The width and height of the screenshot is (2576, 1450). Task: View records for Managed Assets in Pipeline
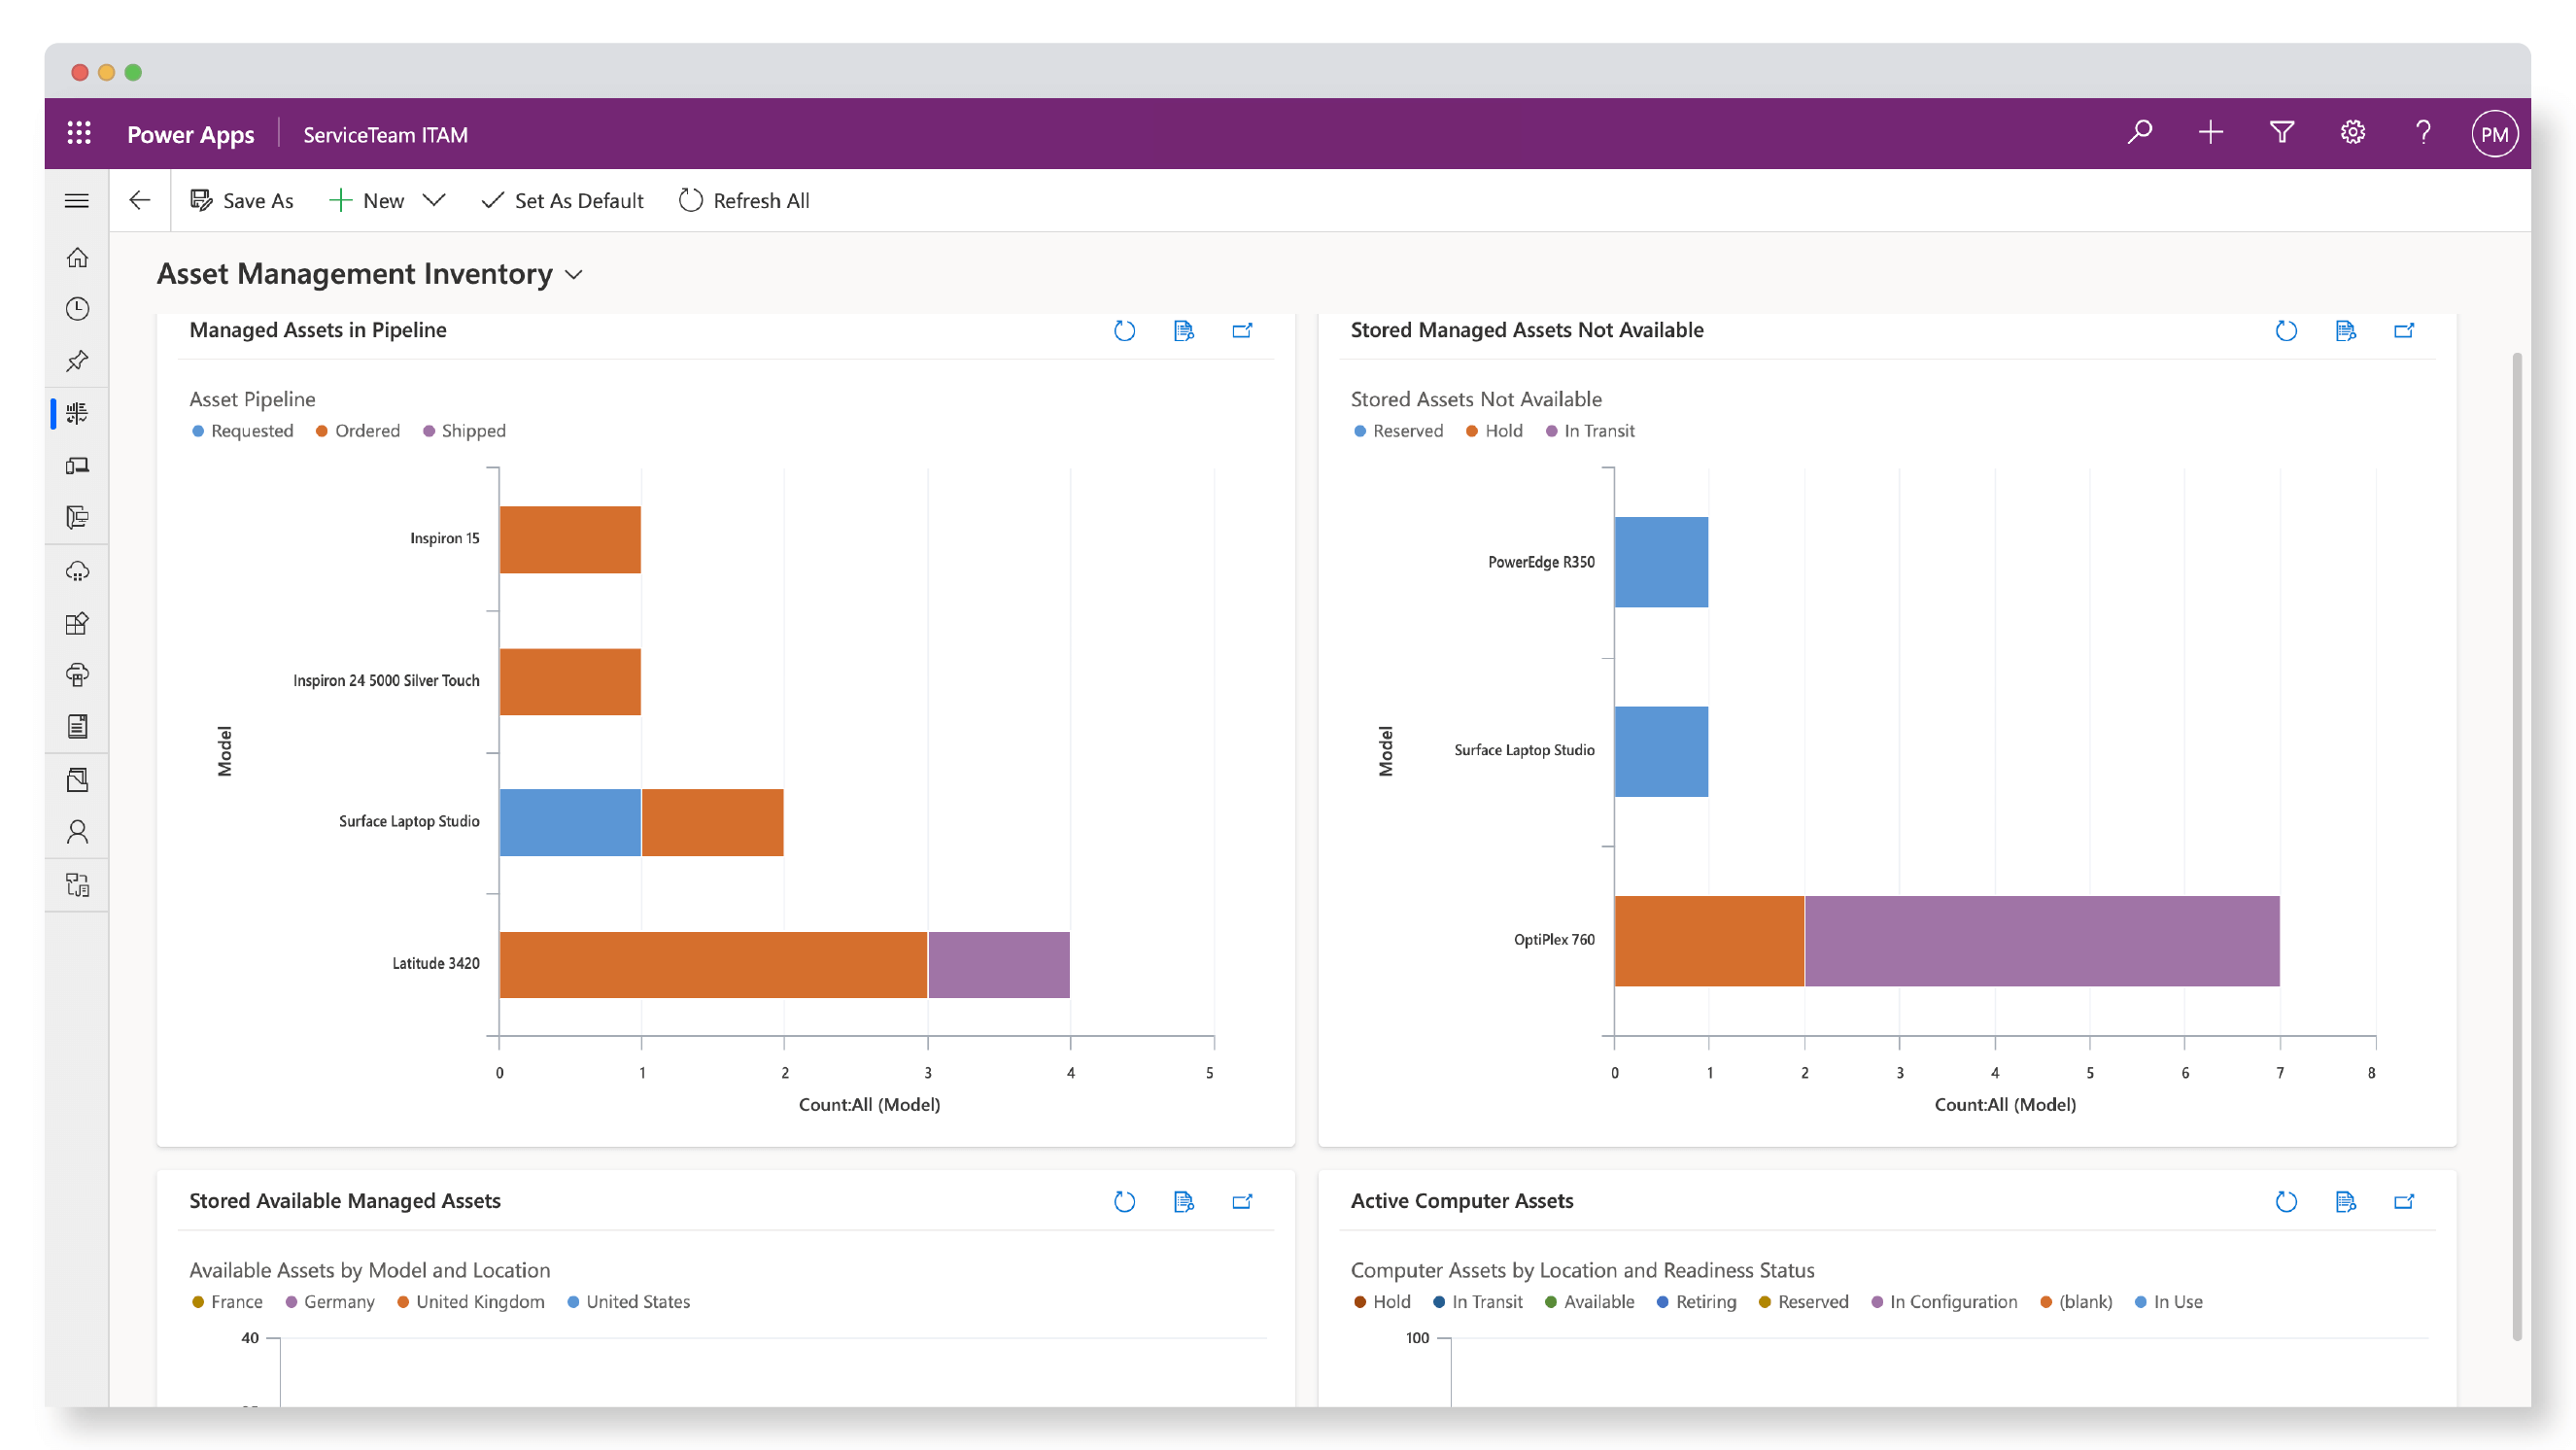pyautogui.click(x=1184, y=331)
